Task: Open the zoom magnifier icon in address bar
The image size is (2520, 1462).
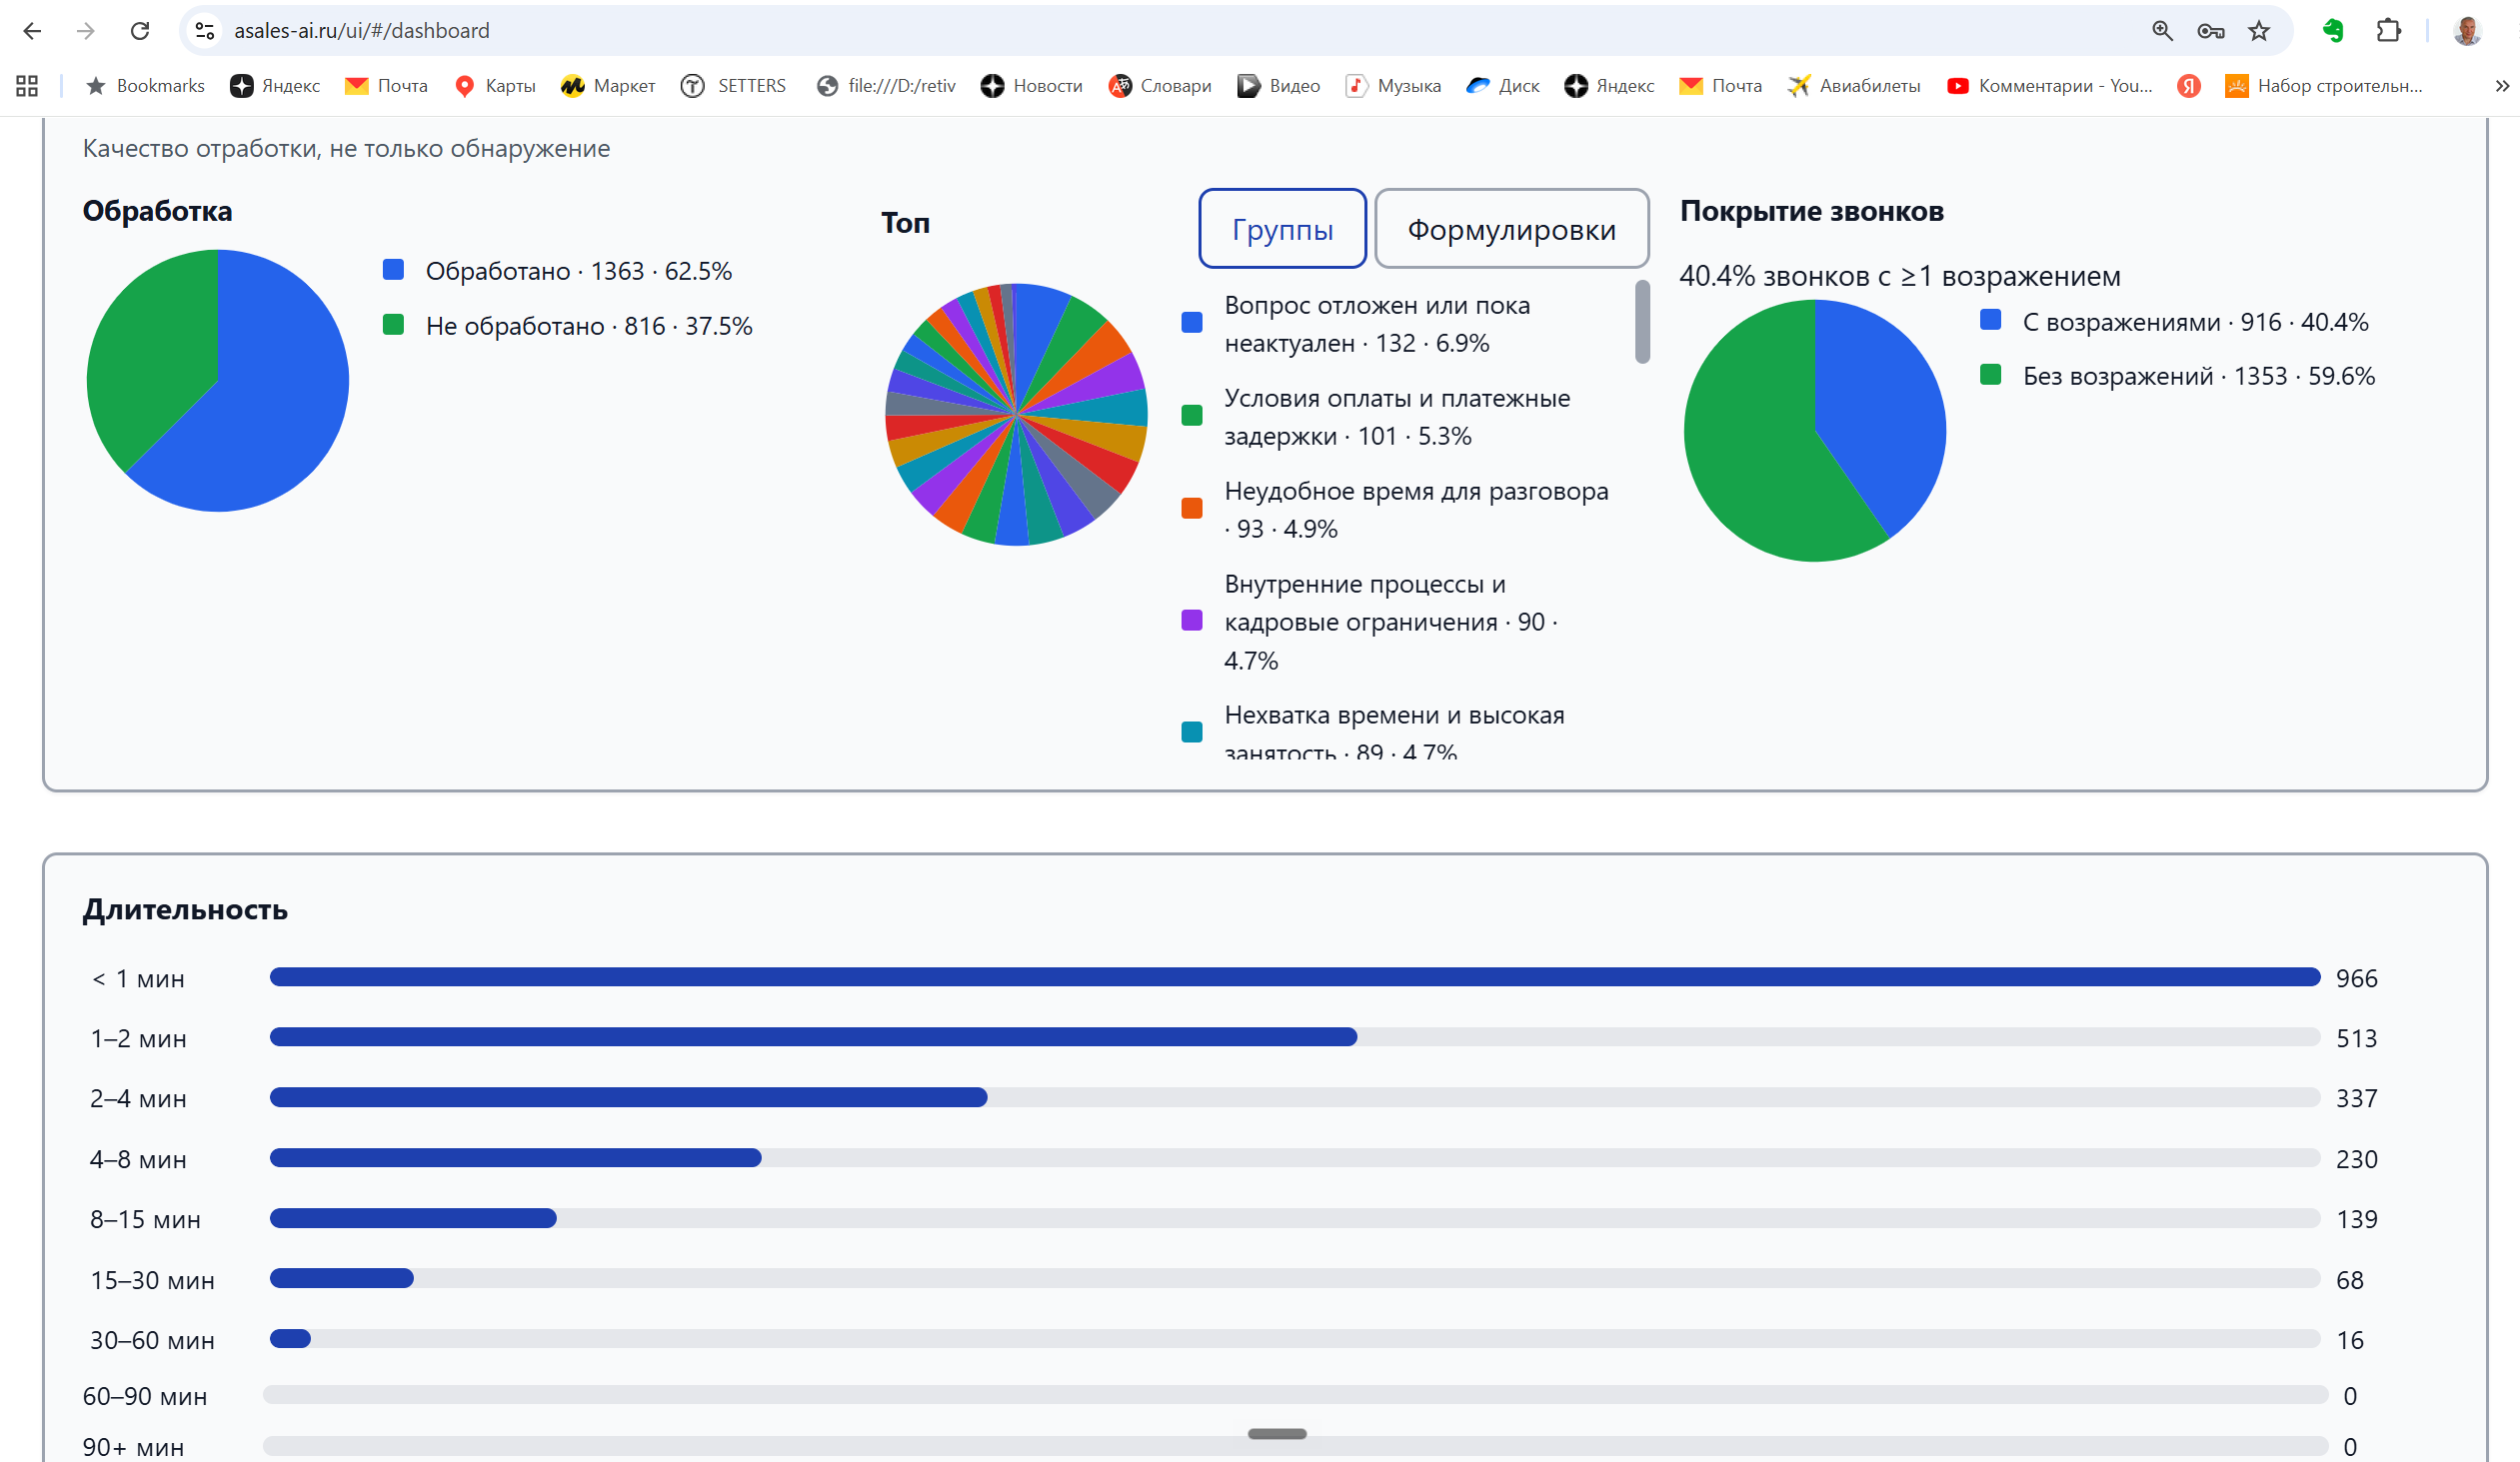Action: (x=2162, y=31)
